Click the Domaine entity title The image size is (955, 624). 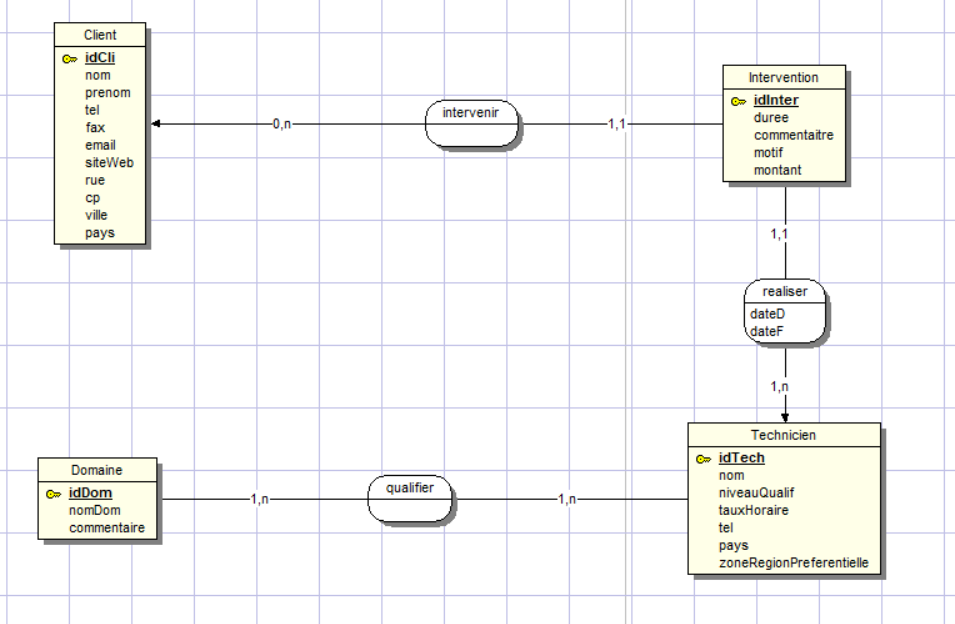pos(97,470)
